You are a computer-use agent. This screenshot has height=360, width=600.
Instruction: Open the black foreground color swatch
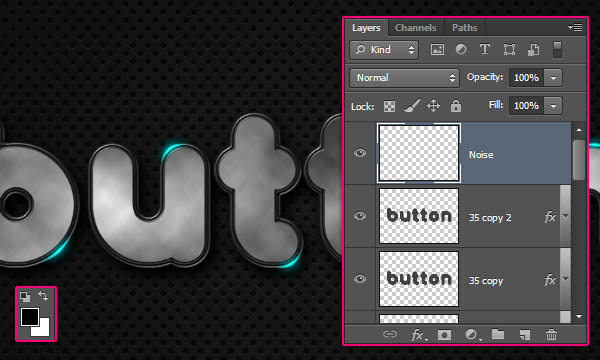click(29, 317)
